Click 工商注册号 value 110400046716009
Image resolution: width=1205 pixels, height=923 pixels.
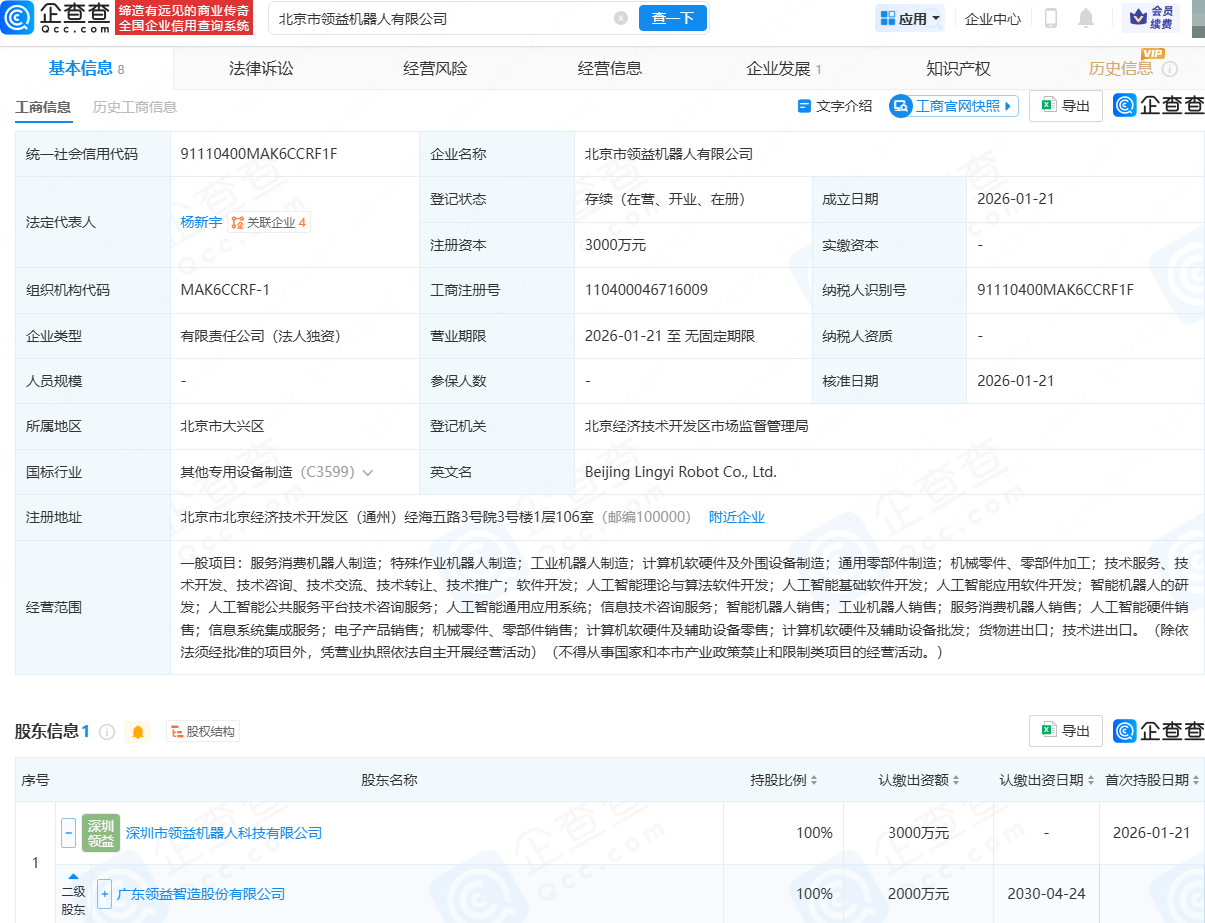click(646, 290)
